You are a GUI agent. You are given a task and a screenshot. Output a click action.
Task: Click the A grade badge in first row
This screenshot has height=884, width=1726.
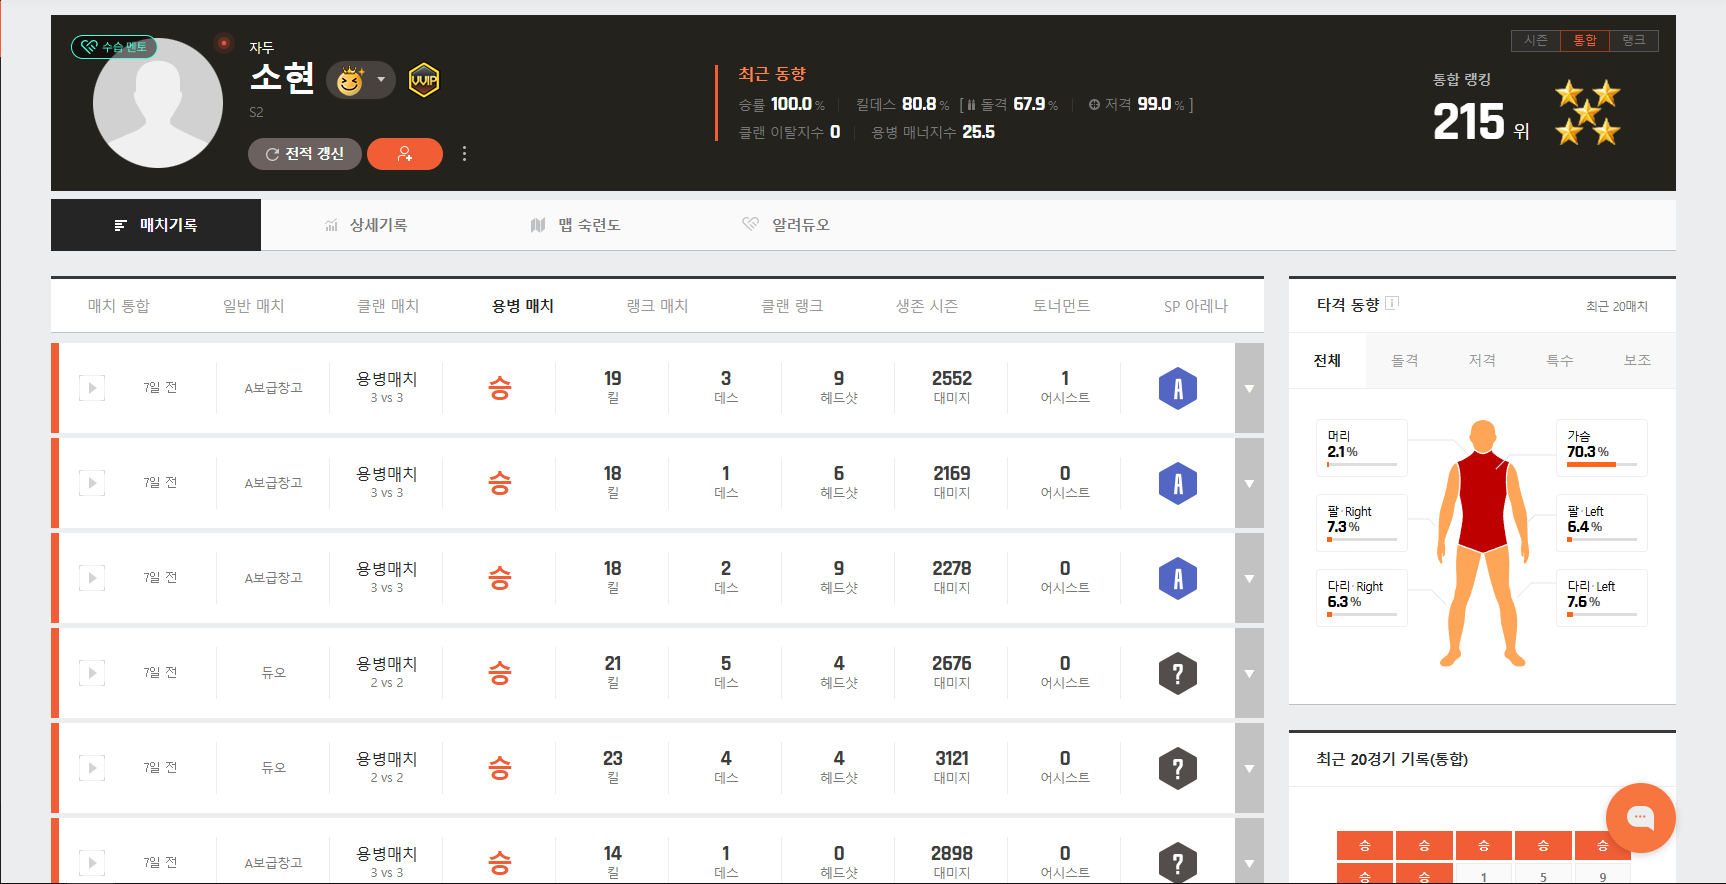click(x=1177, y=389)
